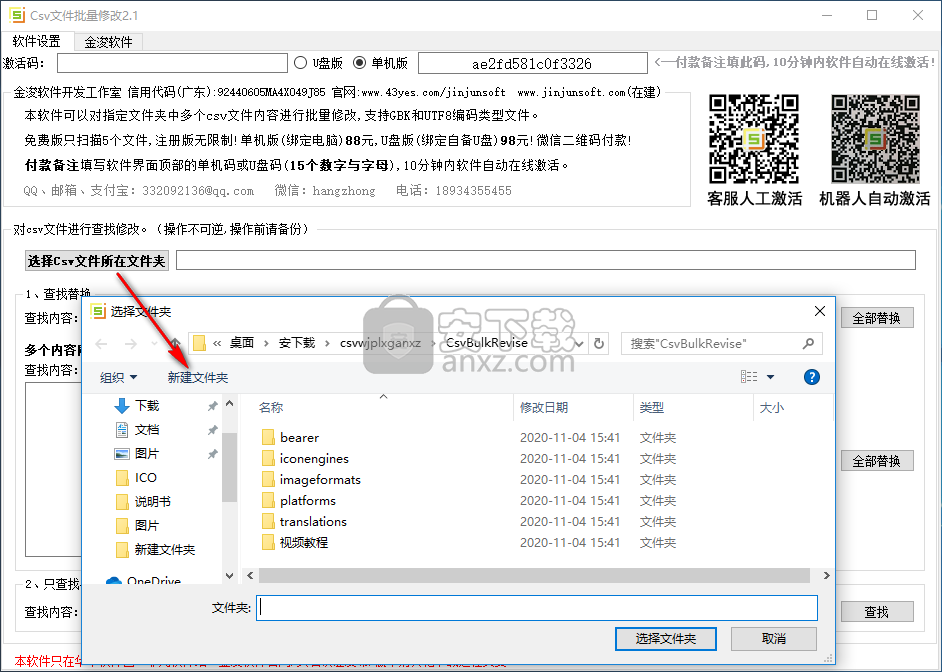The width and height of the screenshot is (942, 672).
Task: Select OneDrive in the navigation pane
Action: (153, 580)
